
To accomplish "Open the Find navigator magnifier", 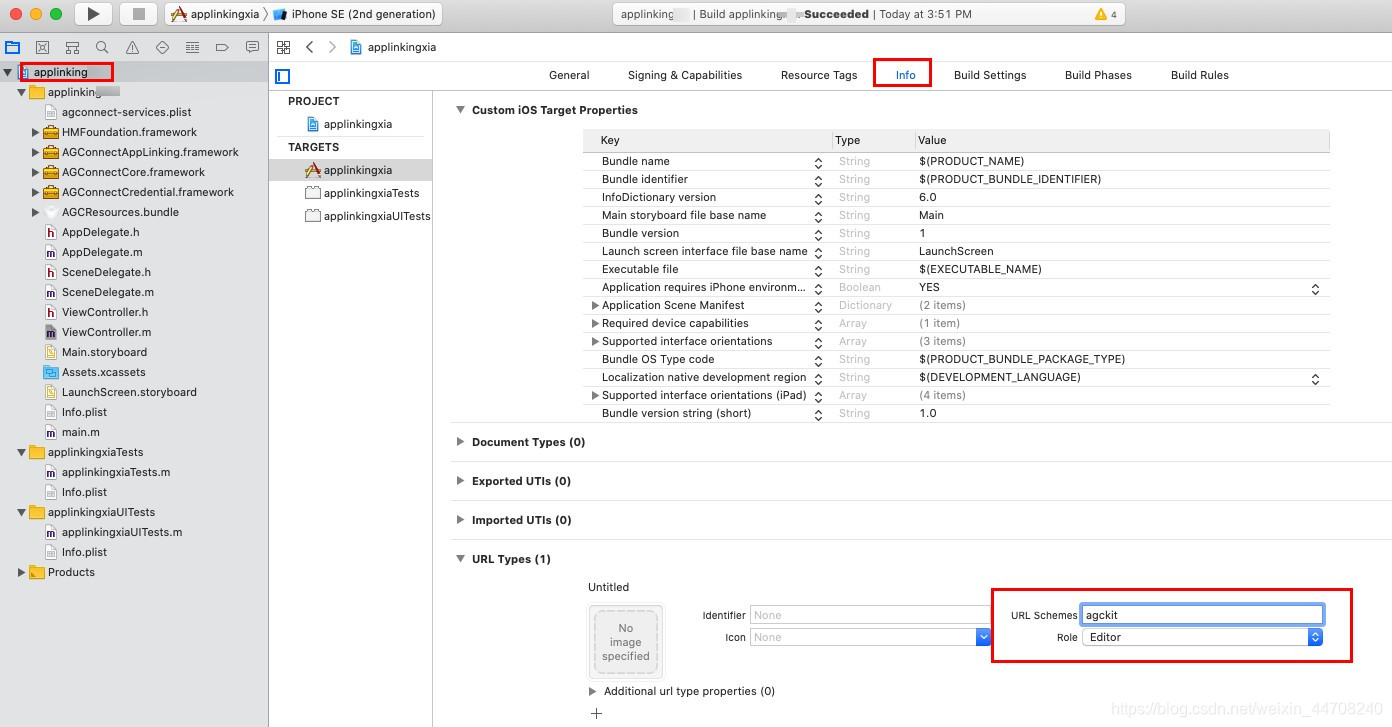I will pos(102,47).
